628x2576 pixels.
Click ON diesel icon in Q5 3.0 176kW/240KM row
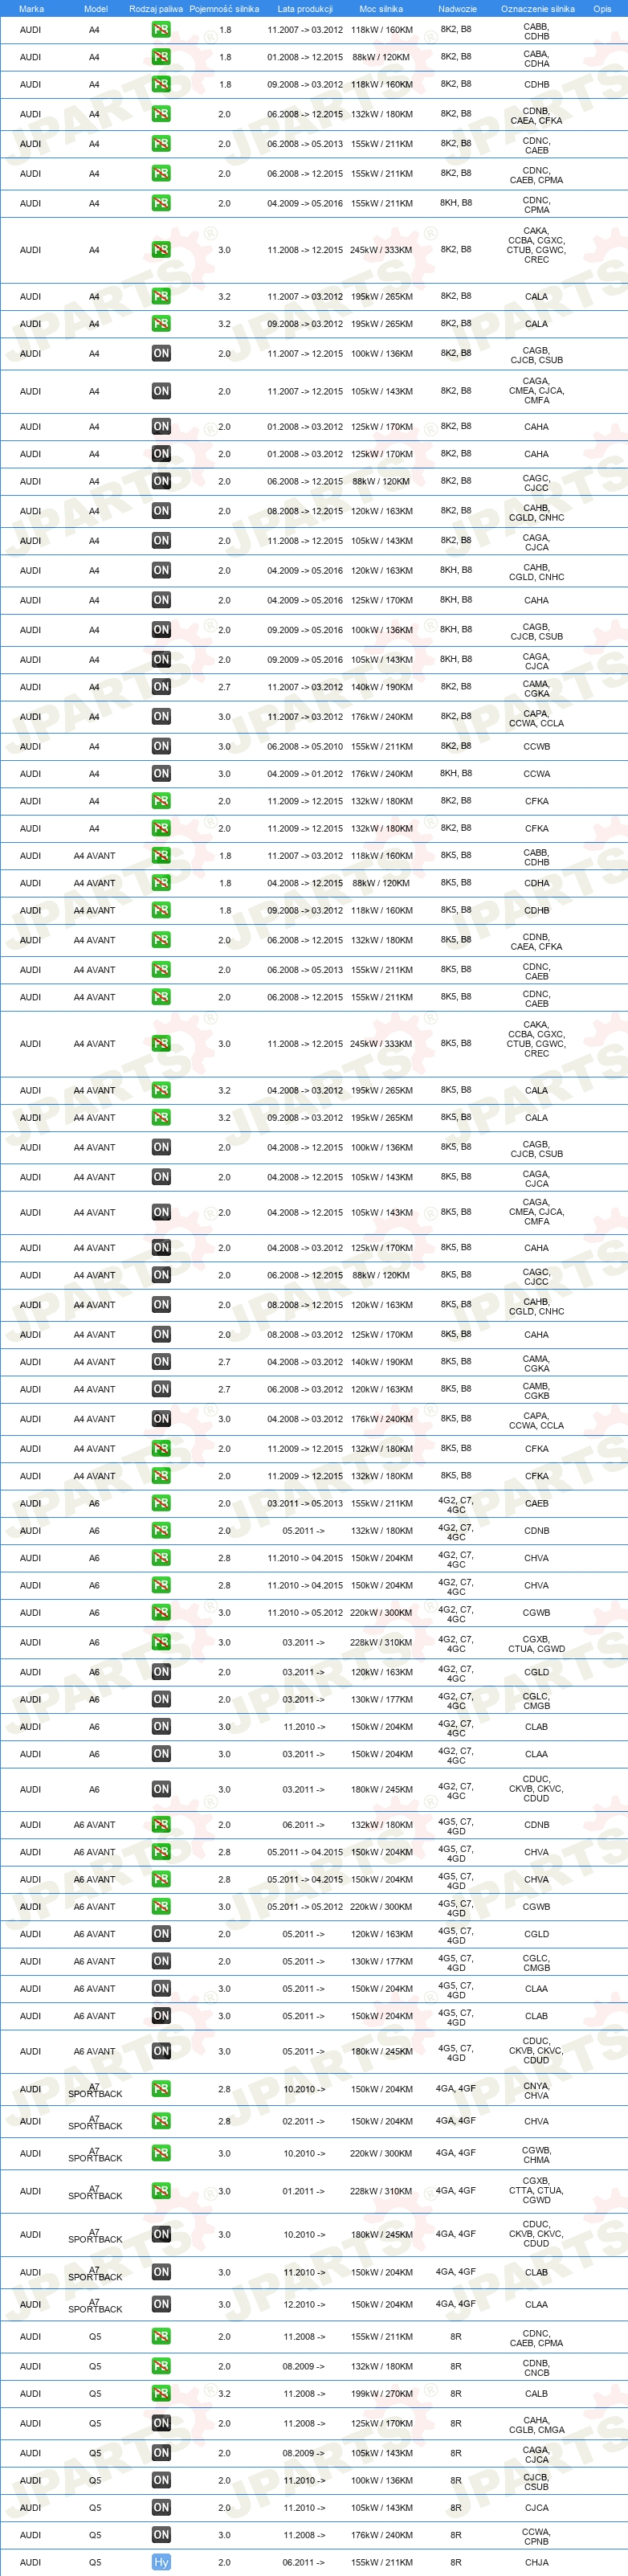[161, 2534]
